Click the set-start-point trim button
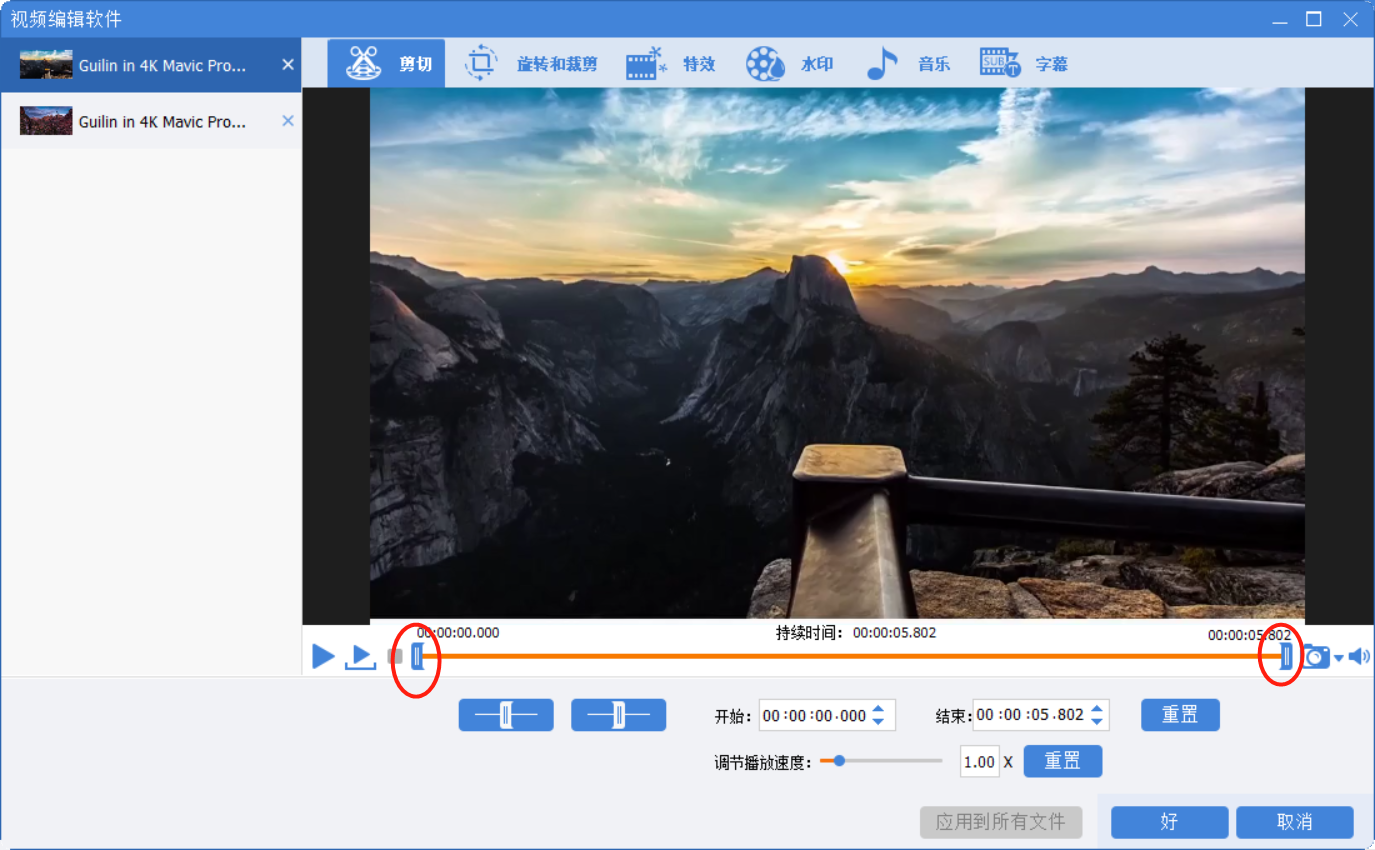 506,715
